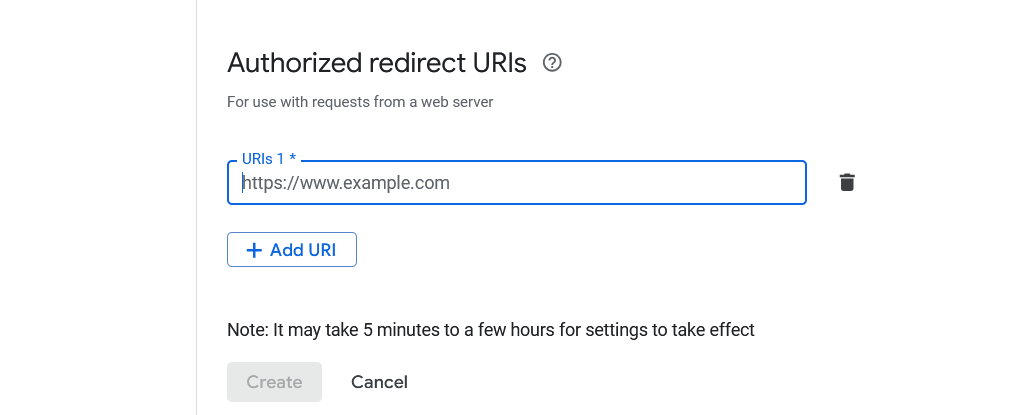Focus the URIs 1 text field
The image size is (1018, 415).
[x=516, y=183]
